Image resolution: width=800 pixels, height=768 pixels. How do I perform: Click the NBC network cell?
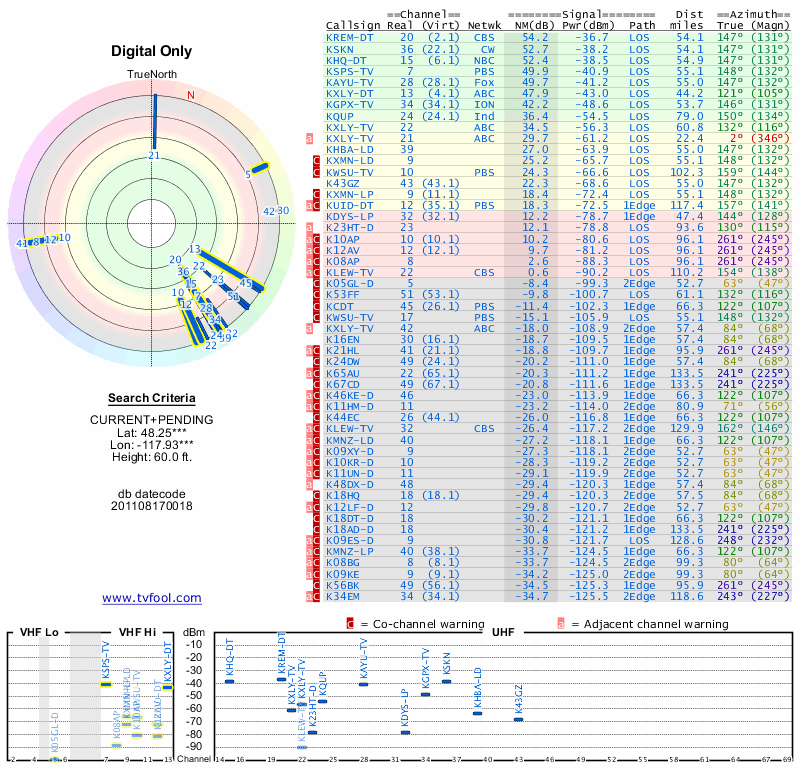484,60
